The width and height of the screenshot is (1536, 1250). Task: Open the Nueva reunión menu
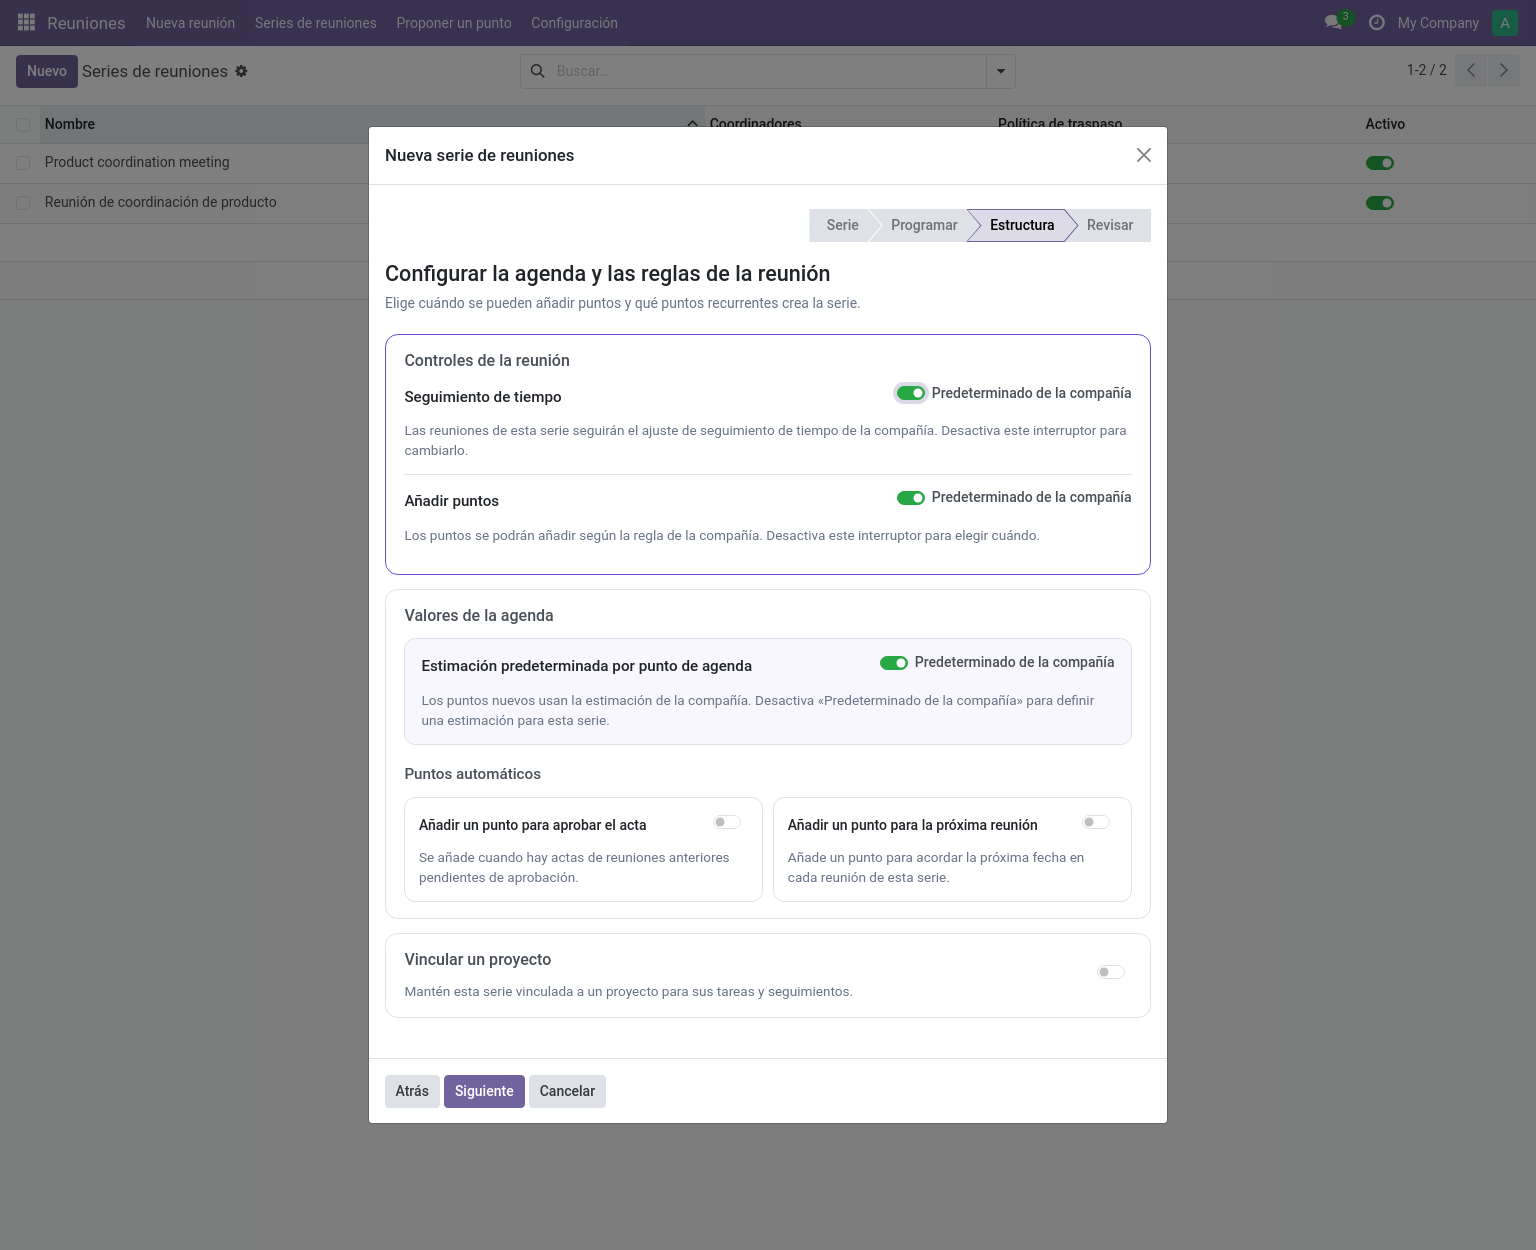(191, 23)
